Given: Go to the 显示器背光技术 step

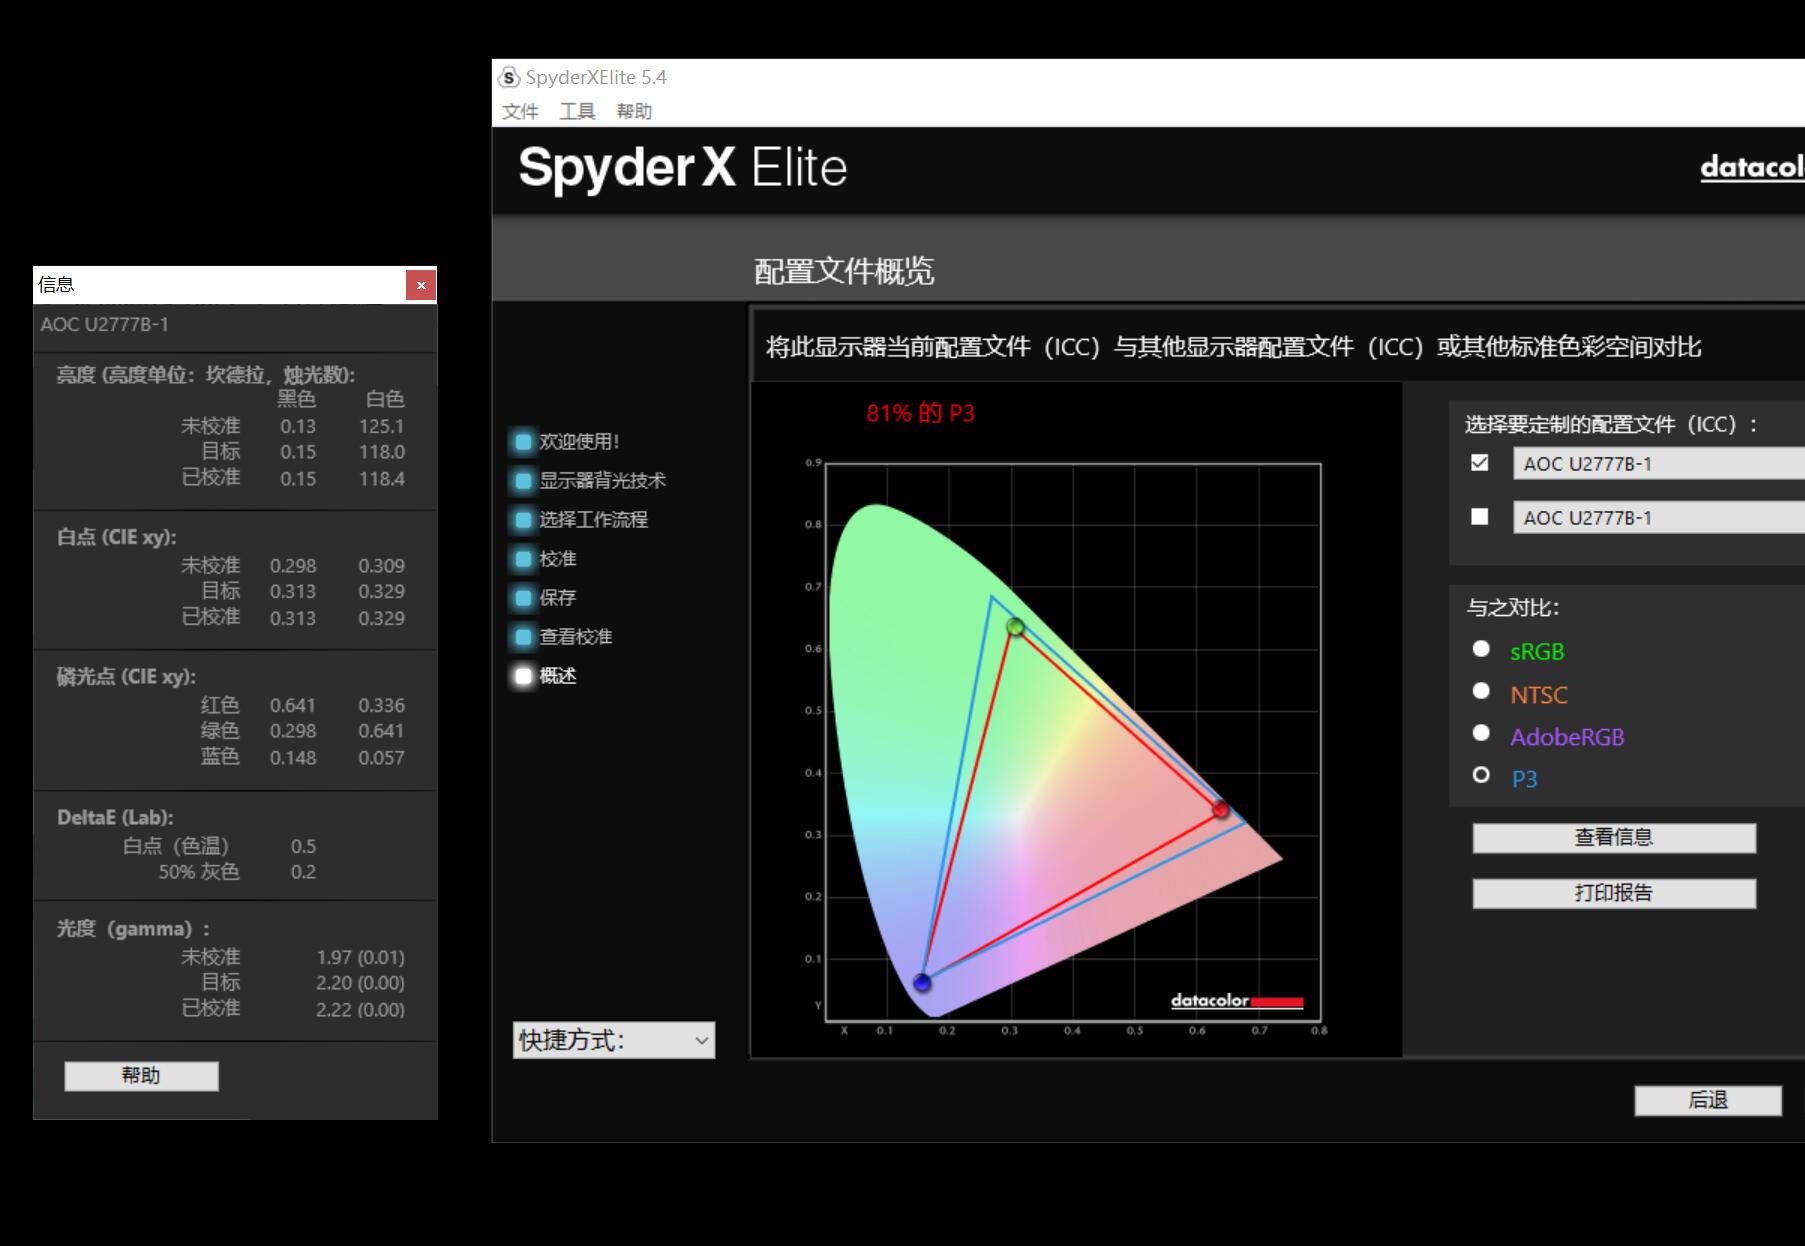Looking at the screenshot, I should point(602,480).
